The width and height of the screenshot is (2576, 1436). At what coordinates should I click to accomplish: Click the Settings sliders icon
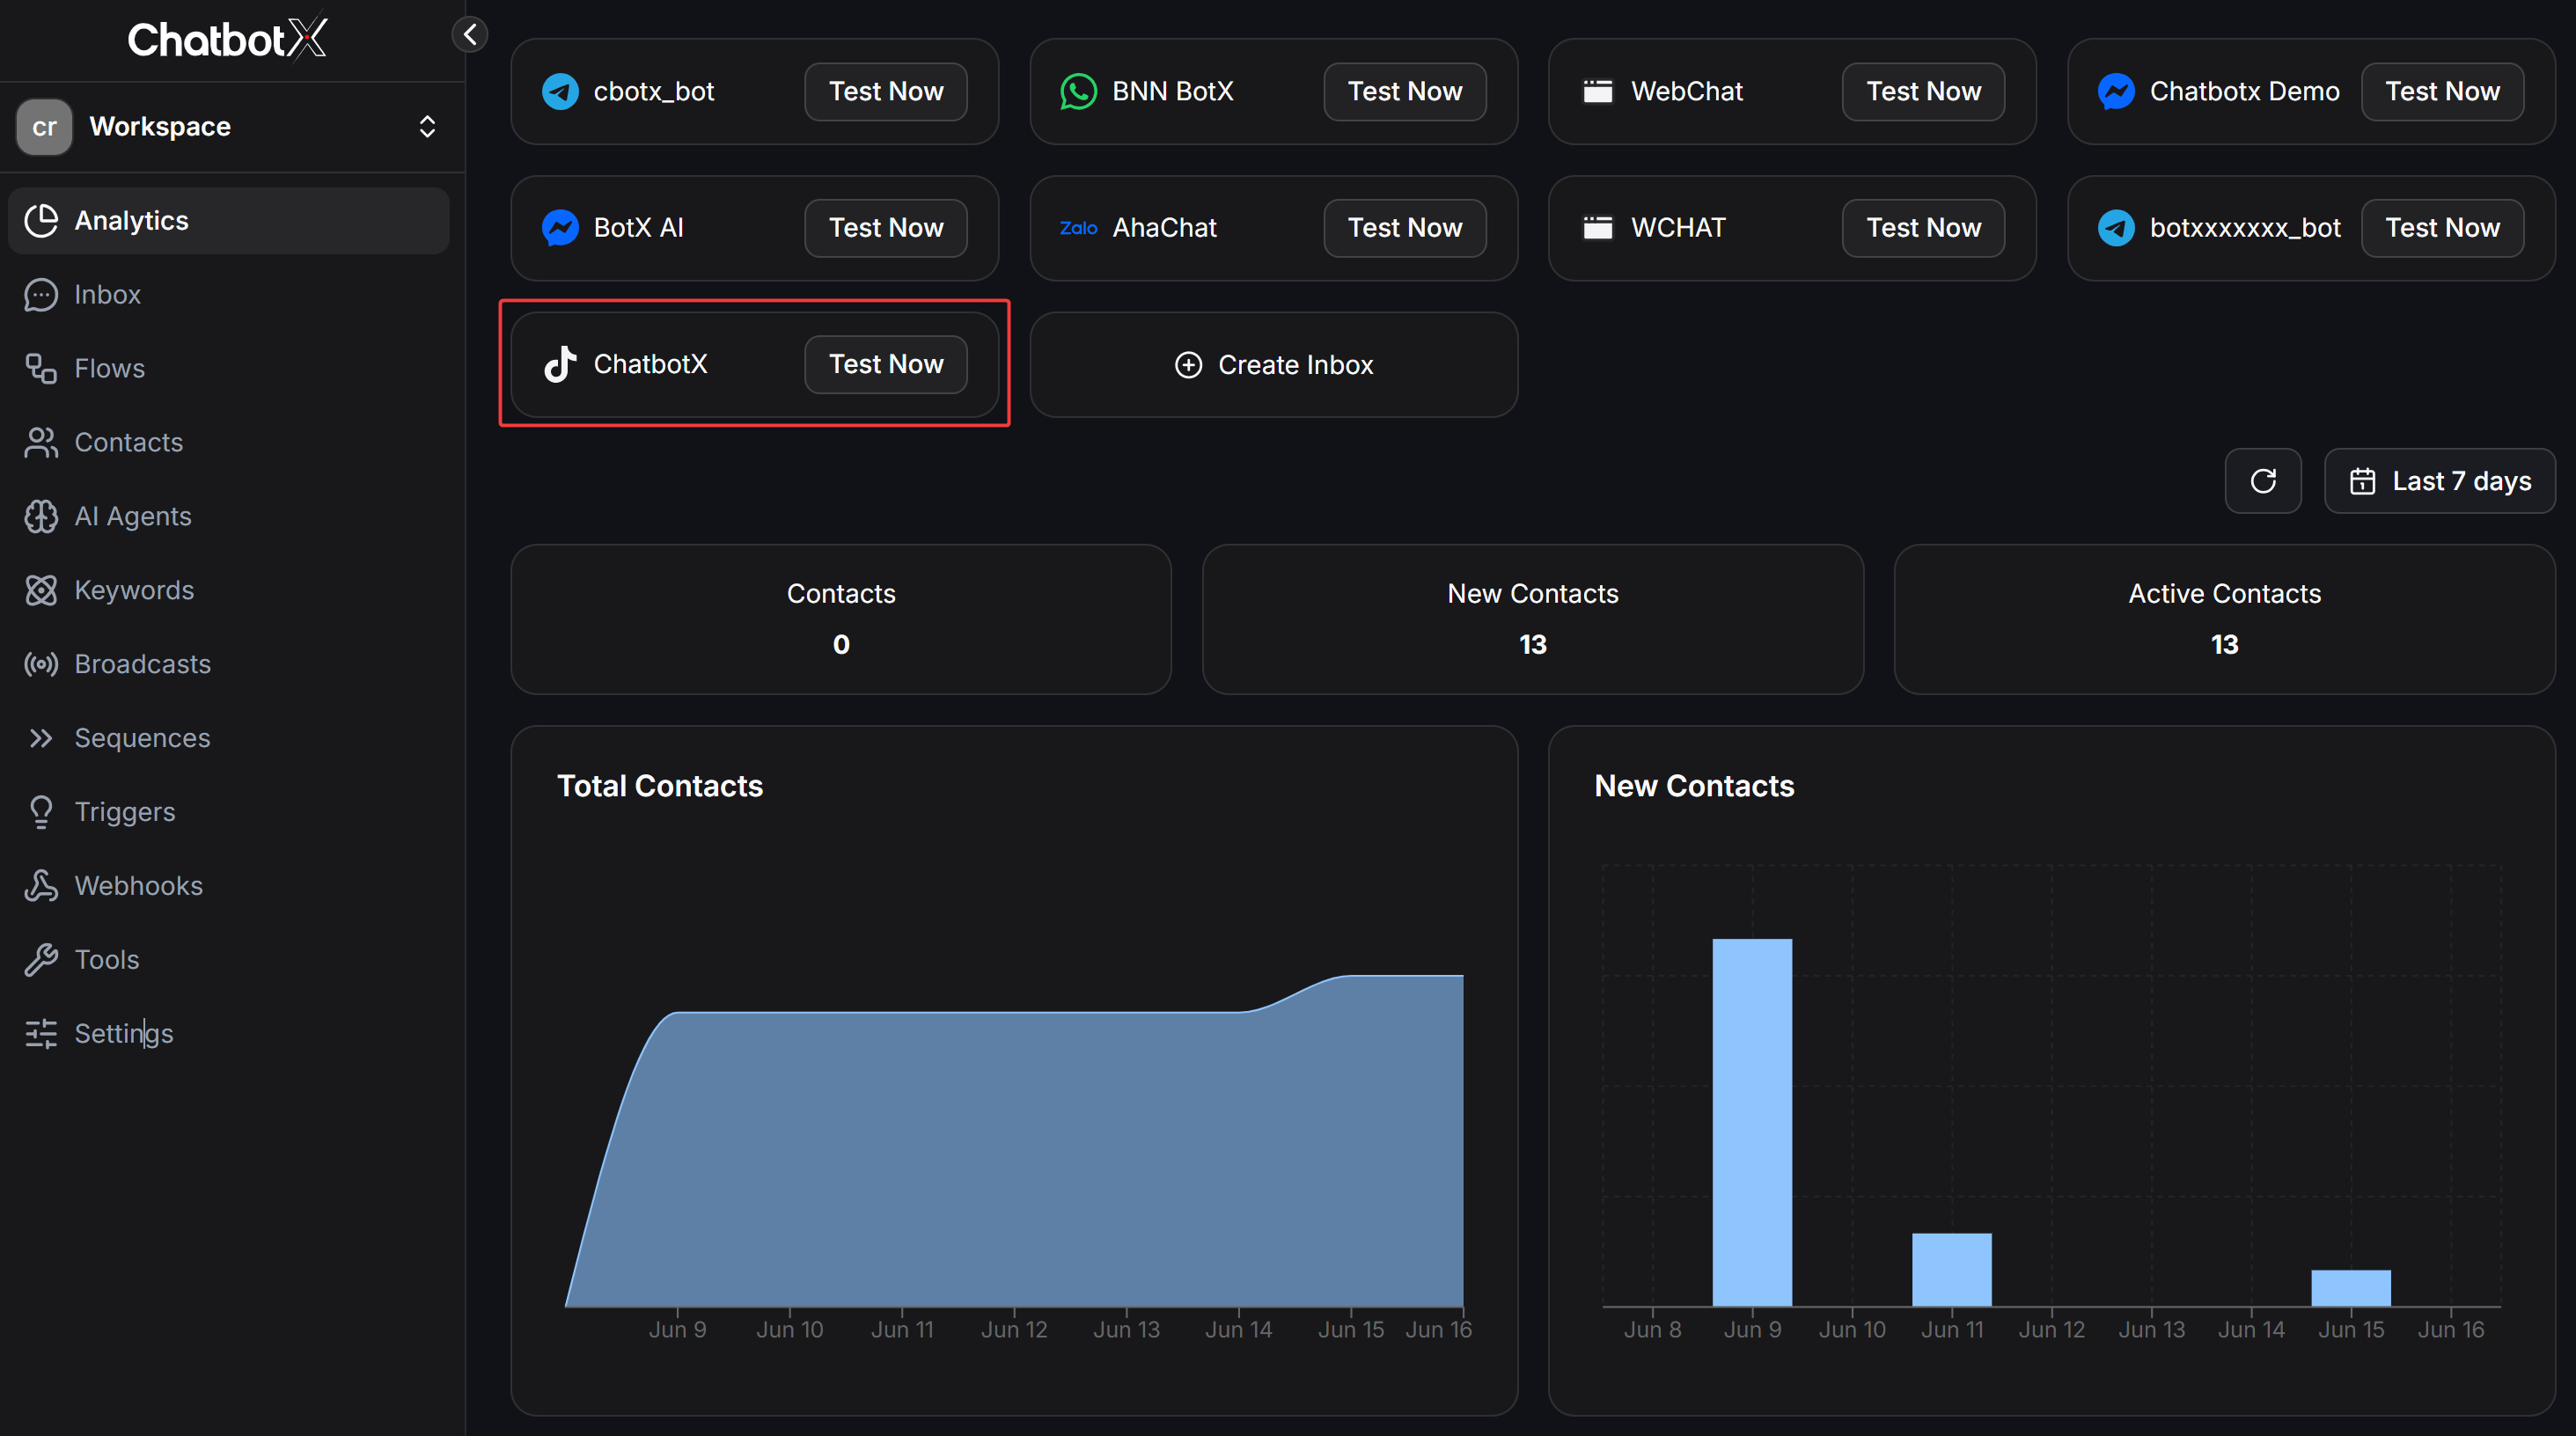(41, 1034)
